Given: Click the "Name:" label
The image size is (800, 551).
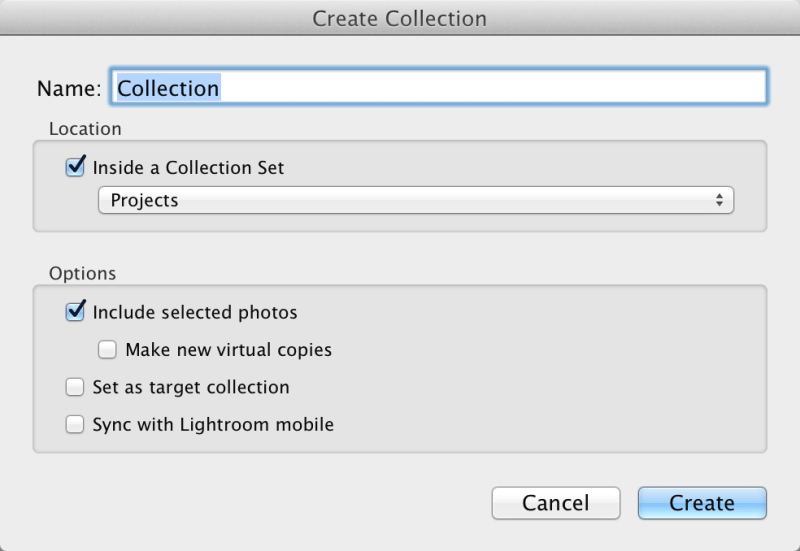Looking at the screenshot, I should [69, 88].
